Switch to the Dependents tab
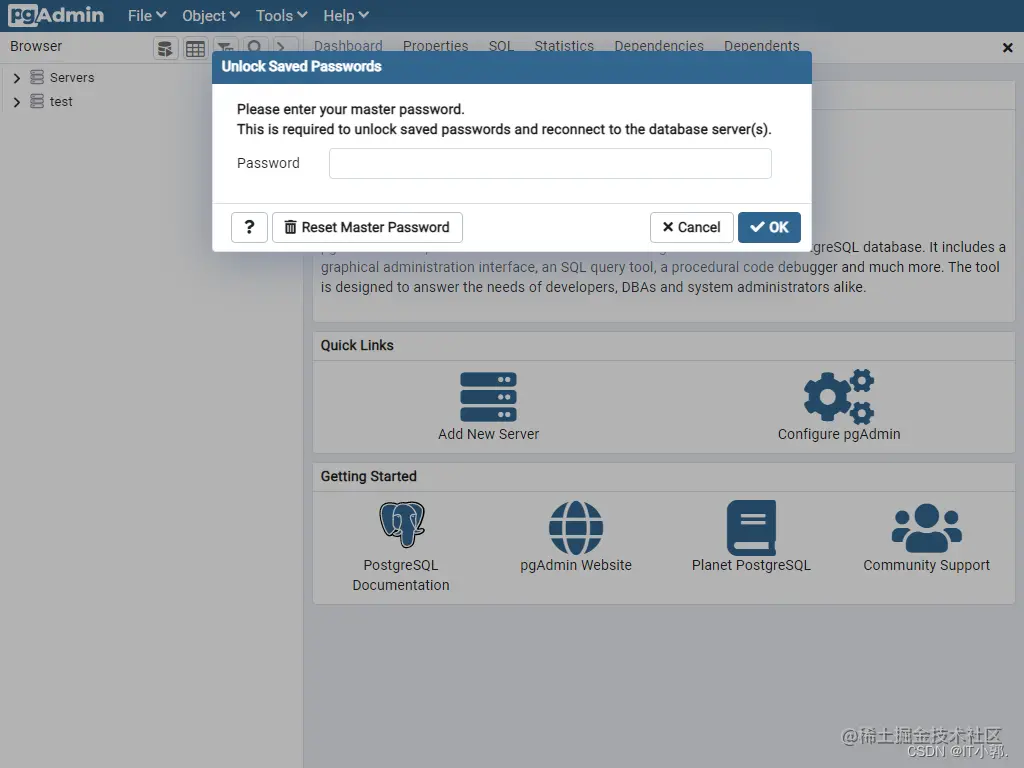Image resolution: width=1024 pixels, height=768 pixels. tap(761, 45)
